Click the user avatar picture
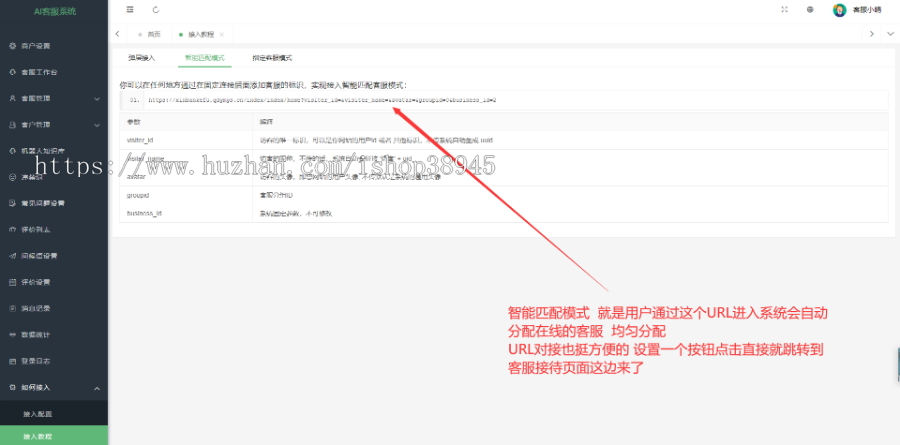900x445 pixels. 839,10
